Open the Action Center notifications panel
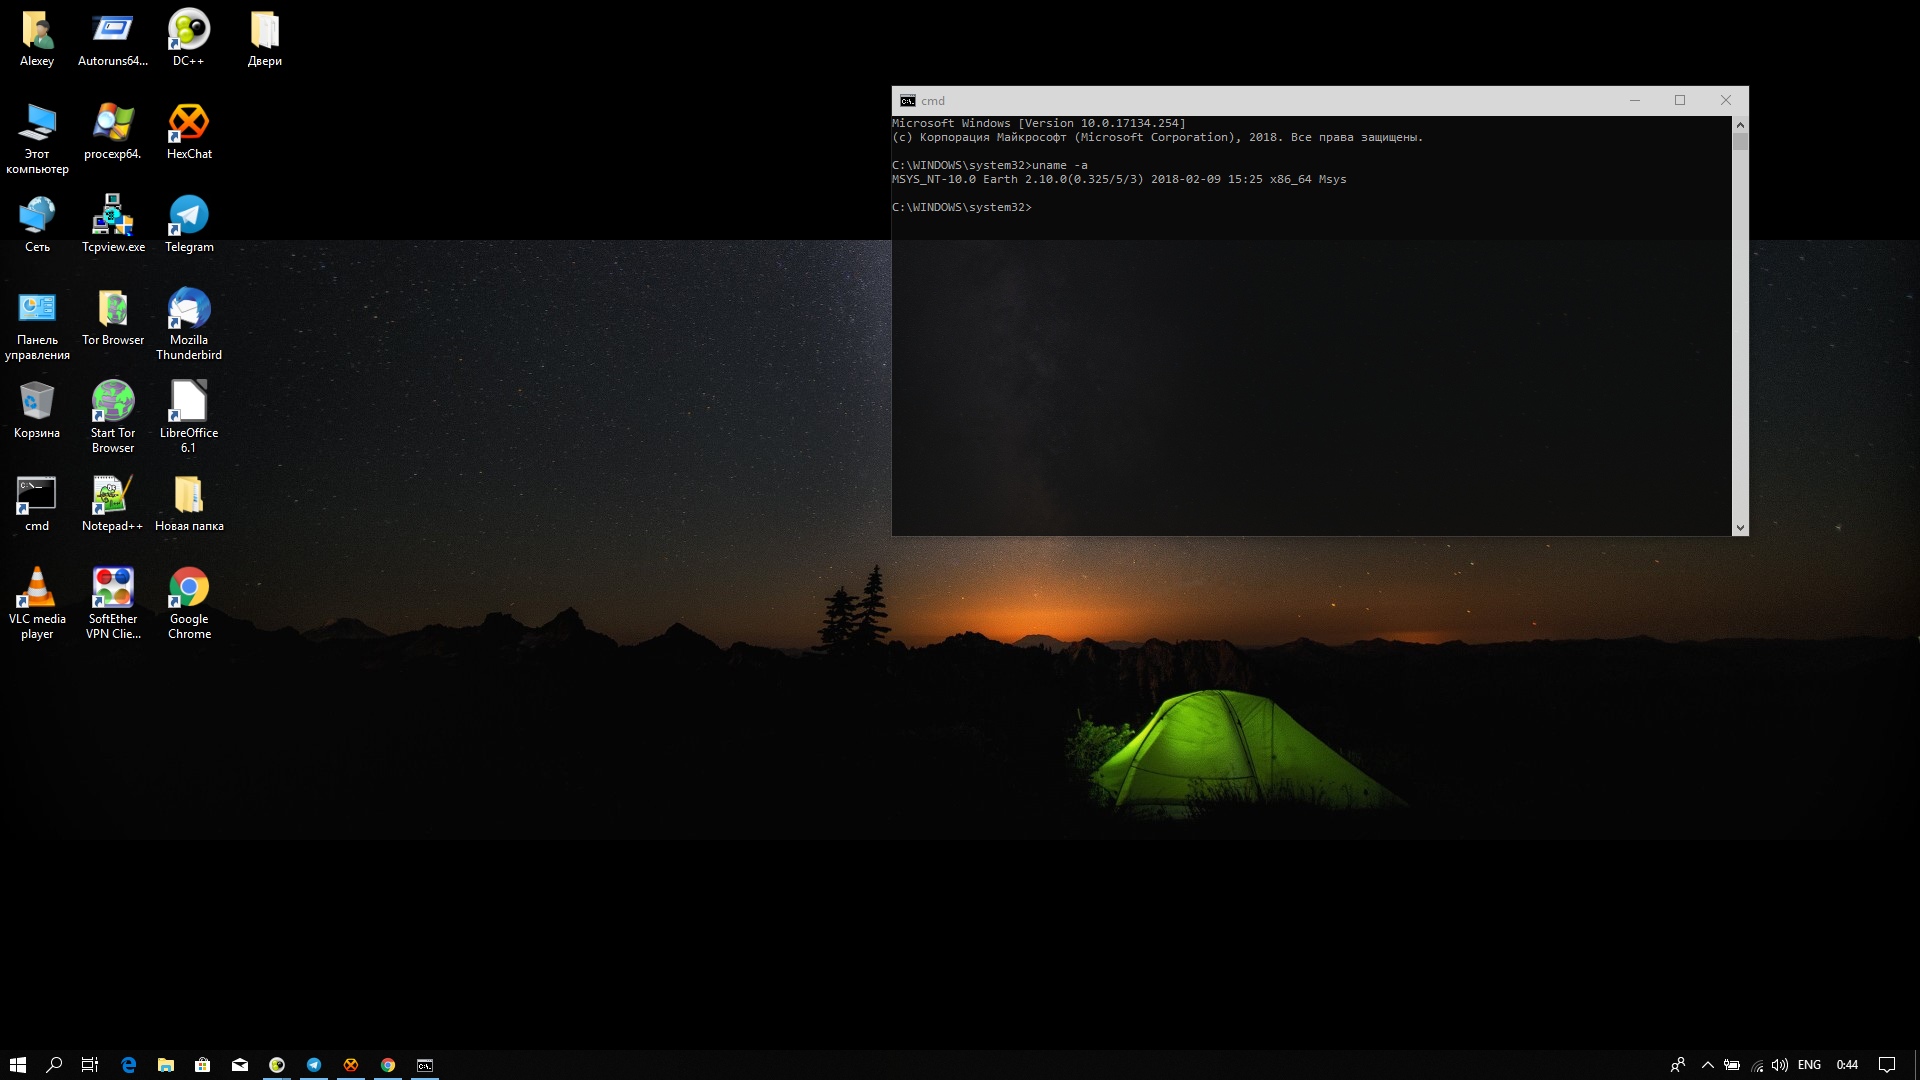The width and height of the screenshot is (1920, 1080). [x=1887, y=1065]
